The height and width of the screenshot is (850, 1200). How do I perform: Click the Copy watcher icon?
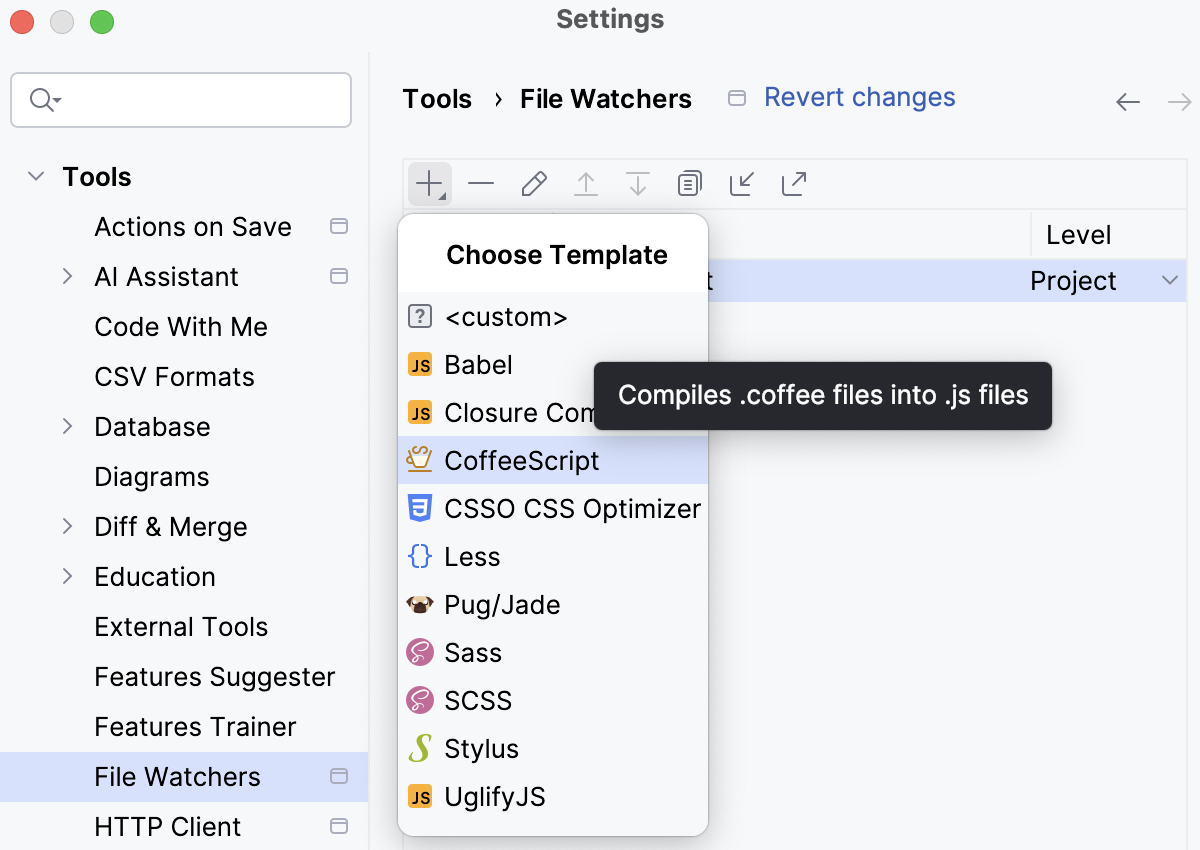(x=689, y=183)
